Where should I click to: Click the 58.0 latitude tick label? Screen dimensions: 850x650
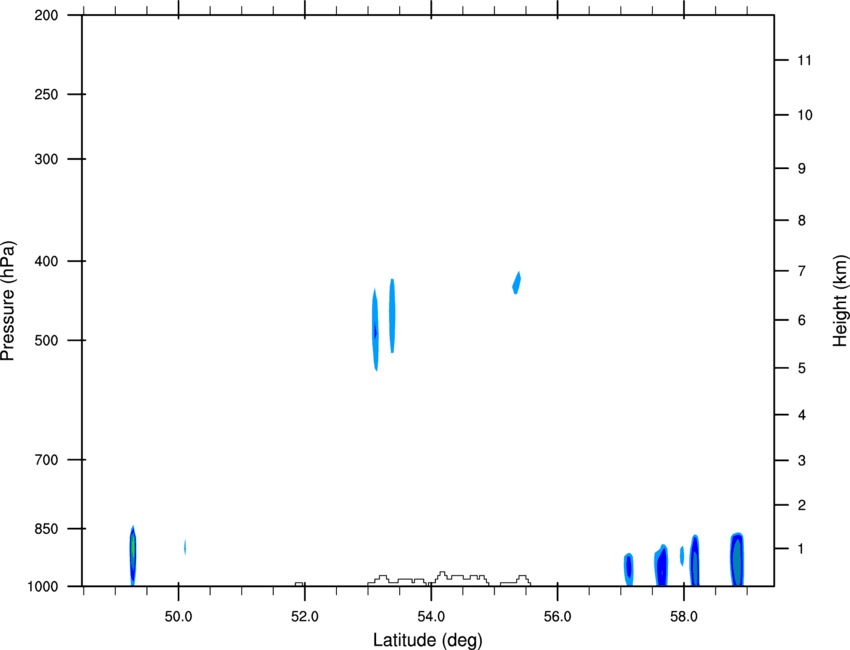point(684,617)
